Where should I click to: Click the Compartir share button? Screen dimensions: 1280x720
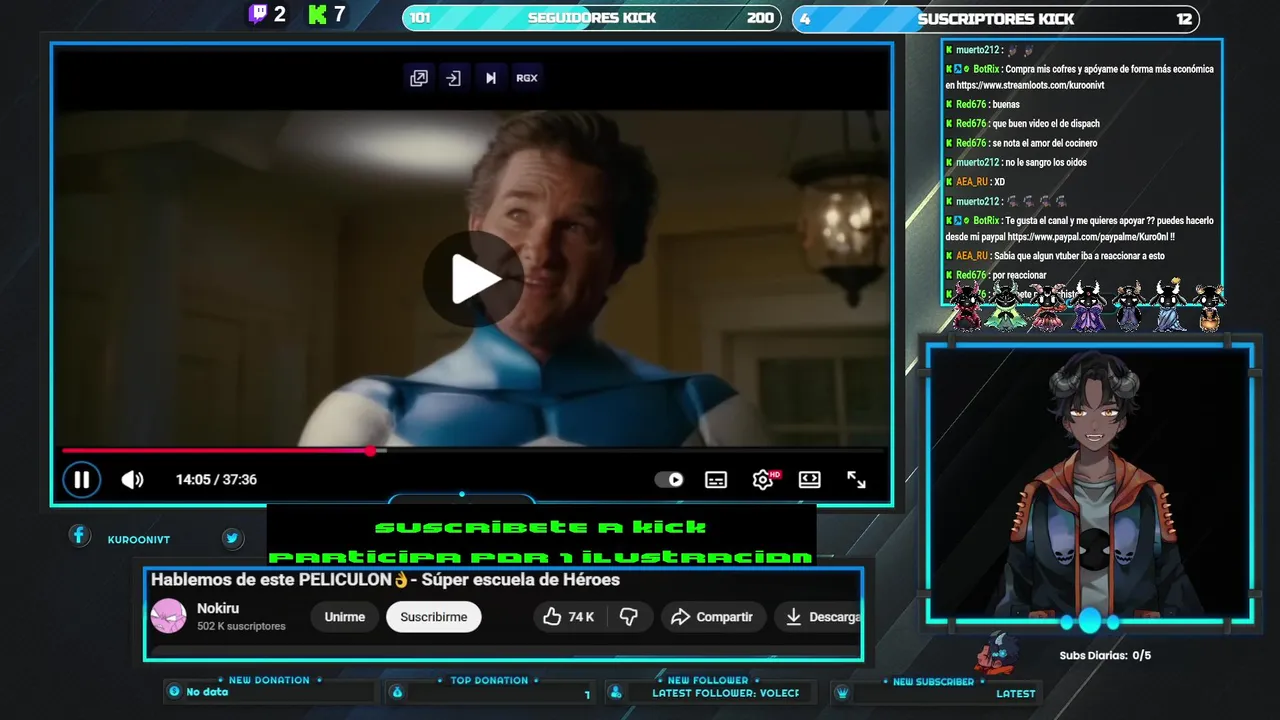point(712,617)
